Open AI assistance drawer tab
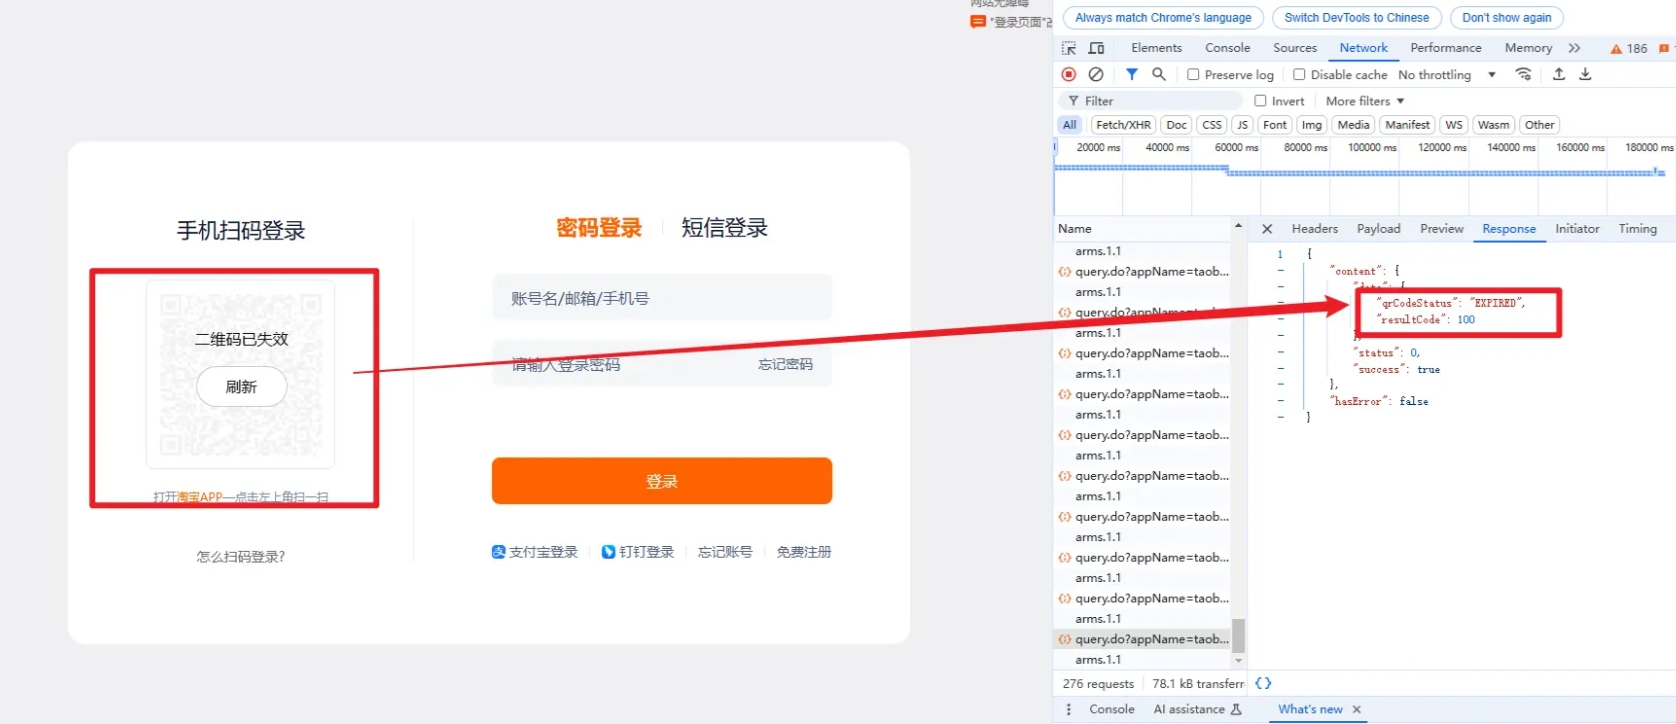The width and height of the screenshot is (1676, 724). [x=1197, y=709]
